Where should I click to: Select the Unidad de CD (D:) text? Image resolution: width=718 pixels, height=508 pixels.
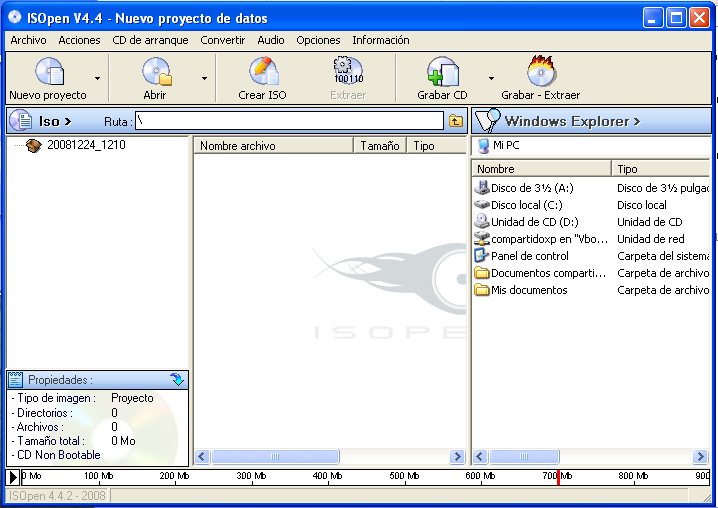pyautogui.click(x=534, y=222)
